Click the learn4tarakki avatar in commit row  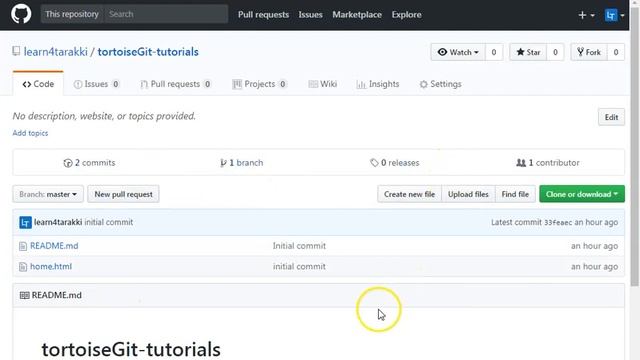[25, 222]
